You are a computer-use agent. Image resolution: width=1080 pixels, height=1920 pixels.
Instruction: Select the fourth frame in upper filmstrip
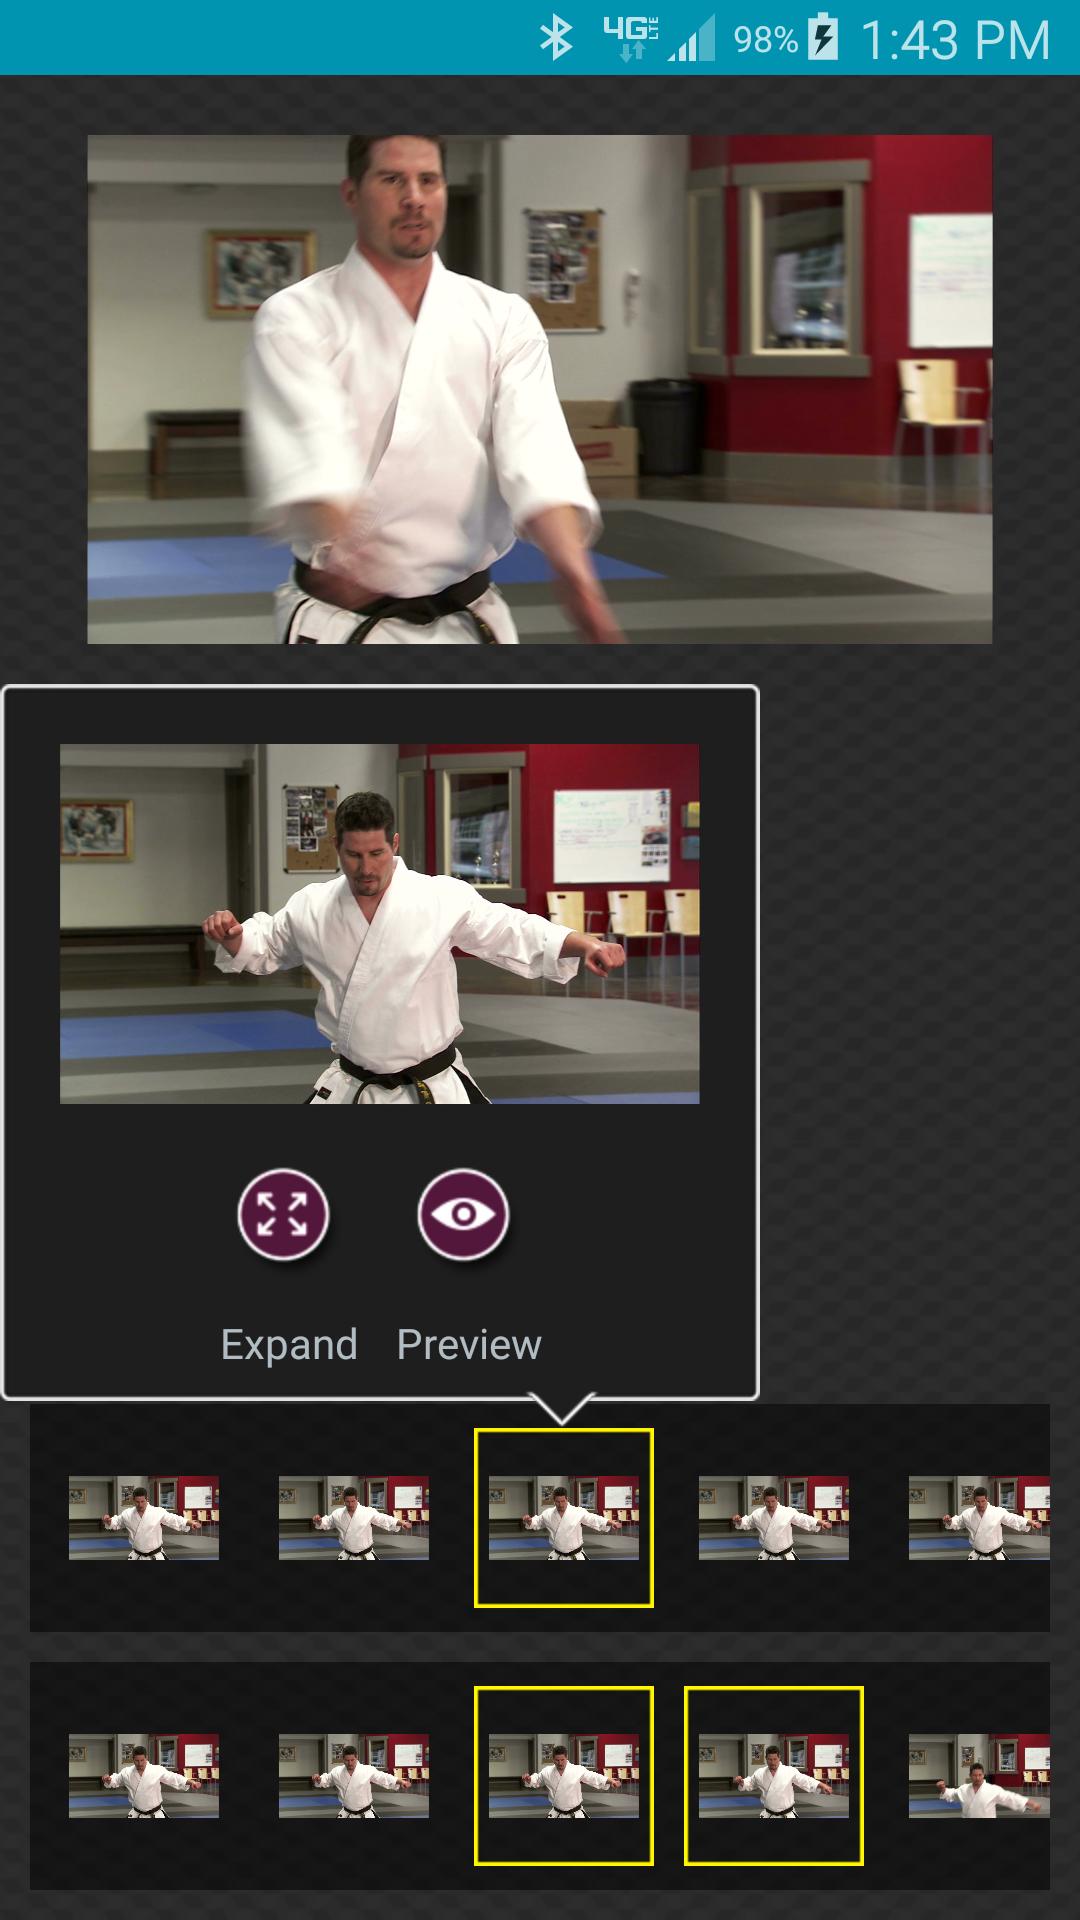coord(774,1518)
